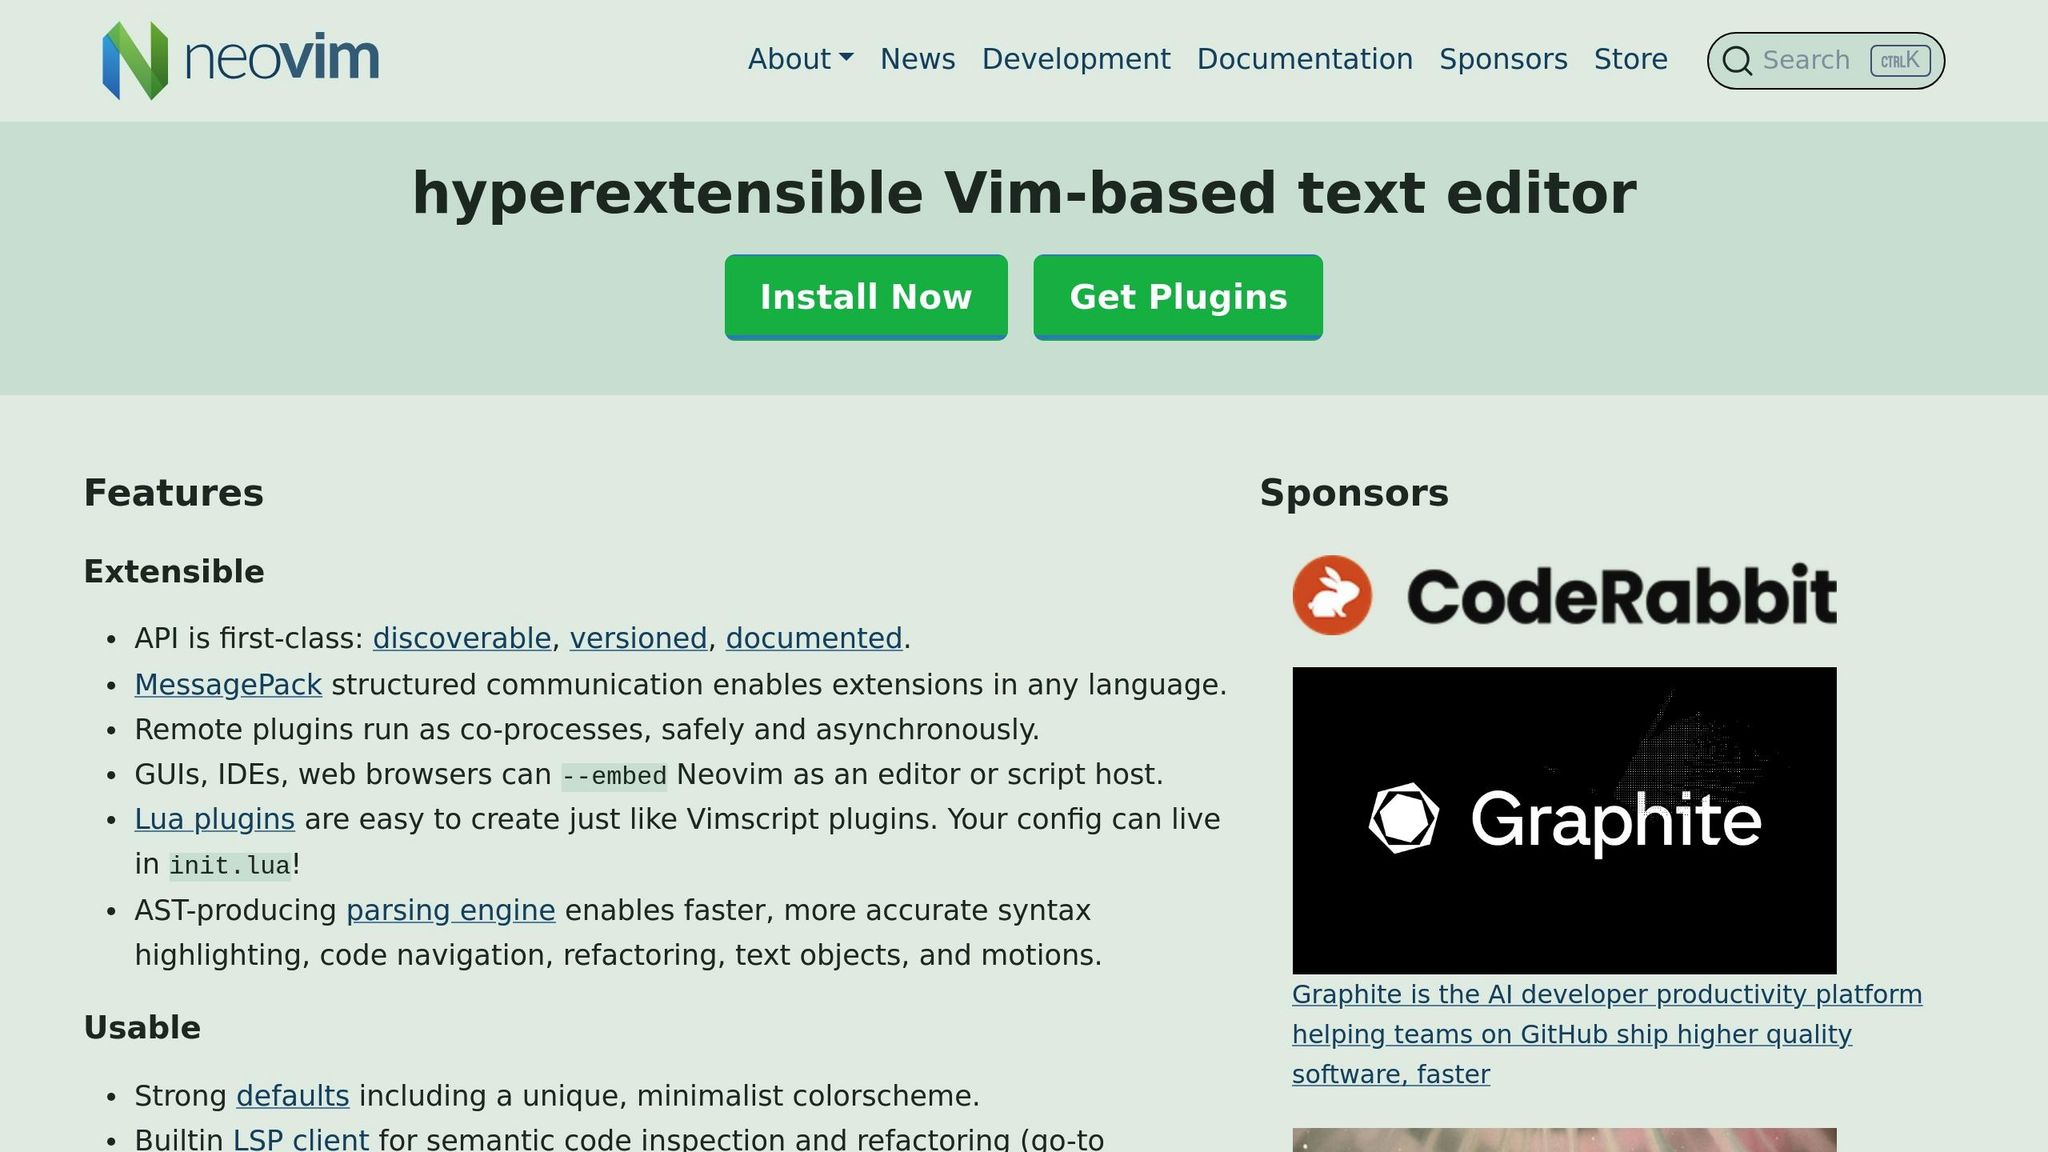Open the Sponsors nav item
The height and width of the screenshot is (1152, 2048).
point(1503,59)
